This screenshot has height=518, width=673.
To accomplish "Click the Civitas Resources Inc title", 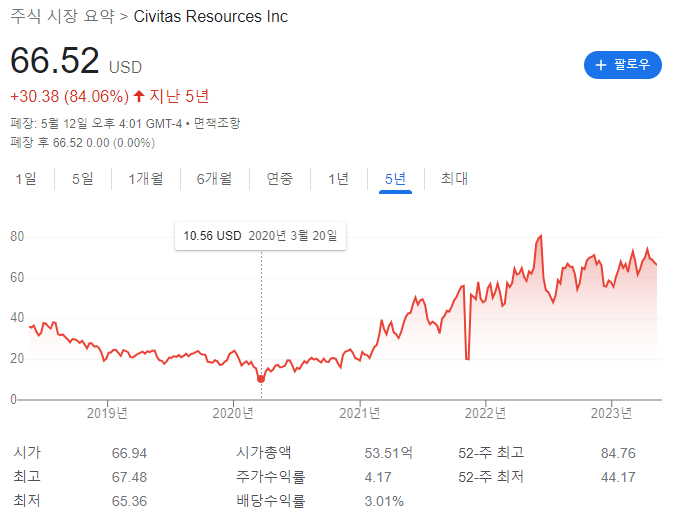I will coord(211,17).
